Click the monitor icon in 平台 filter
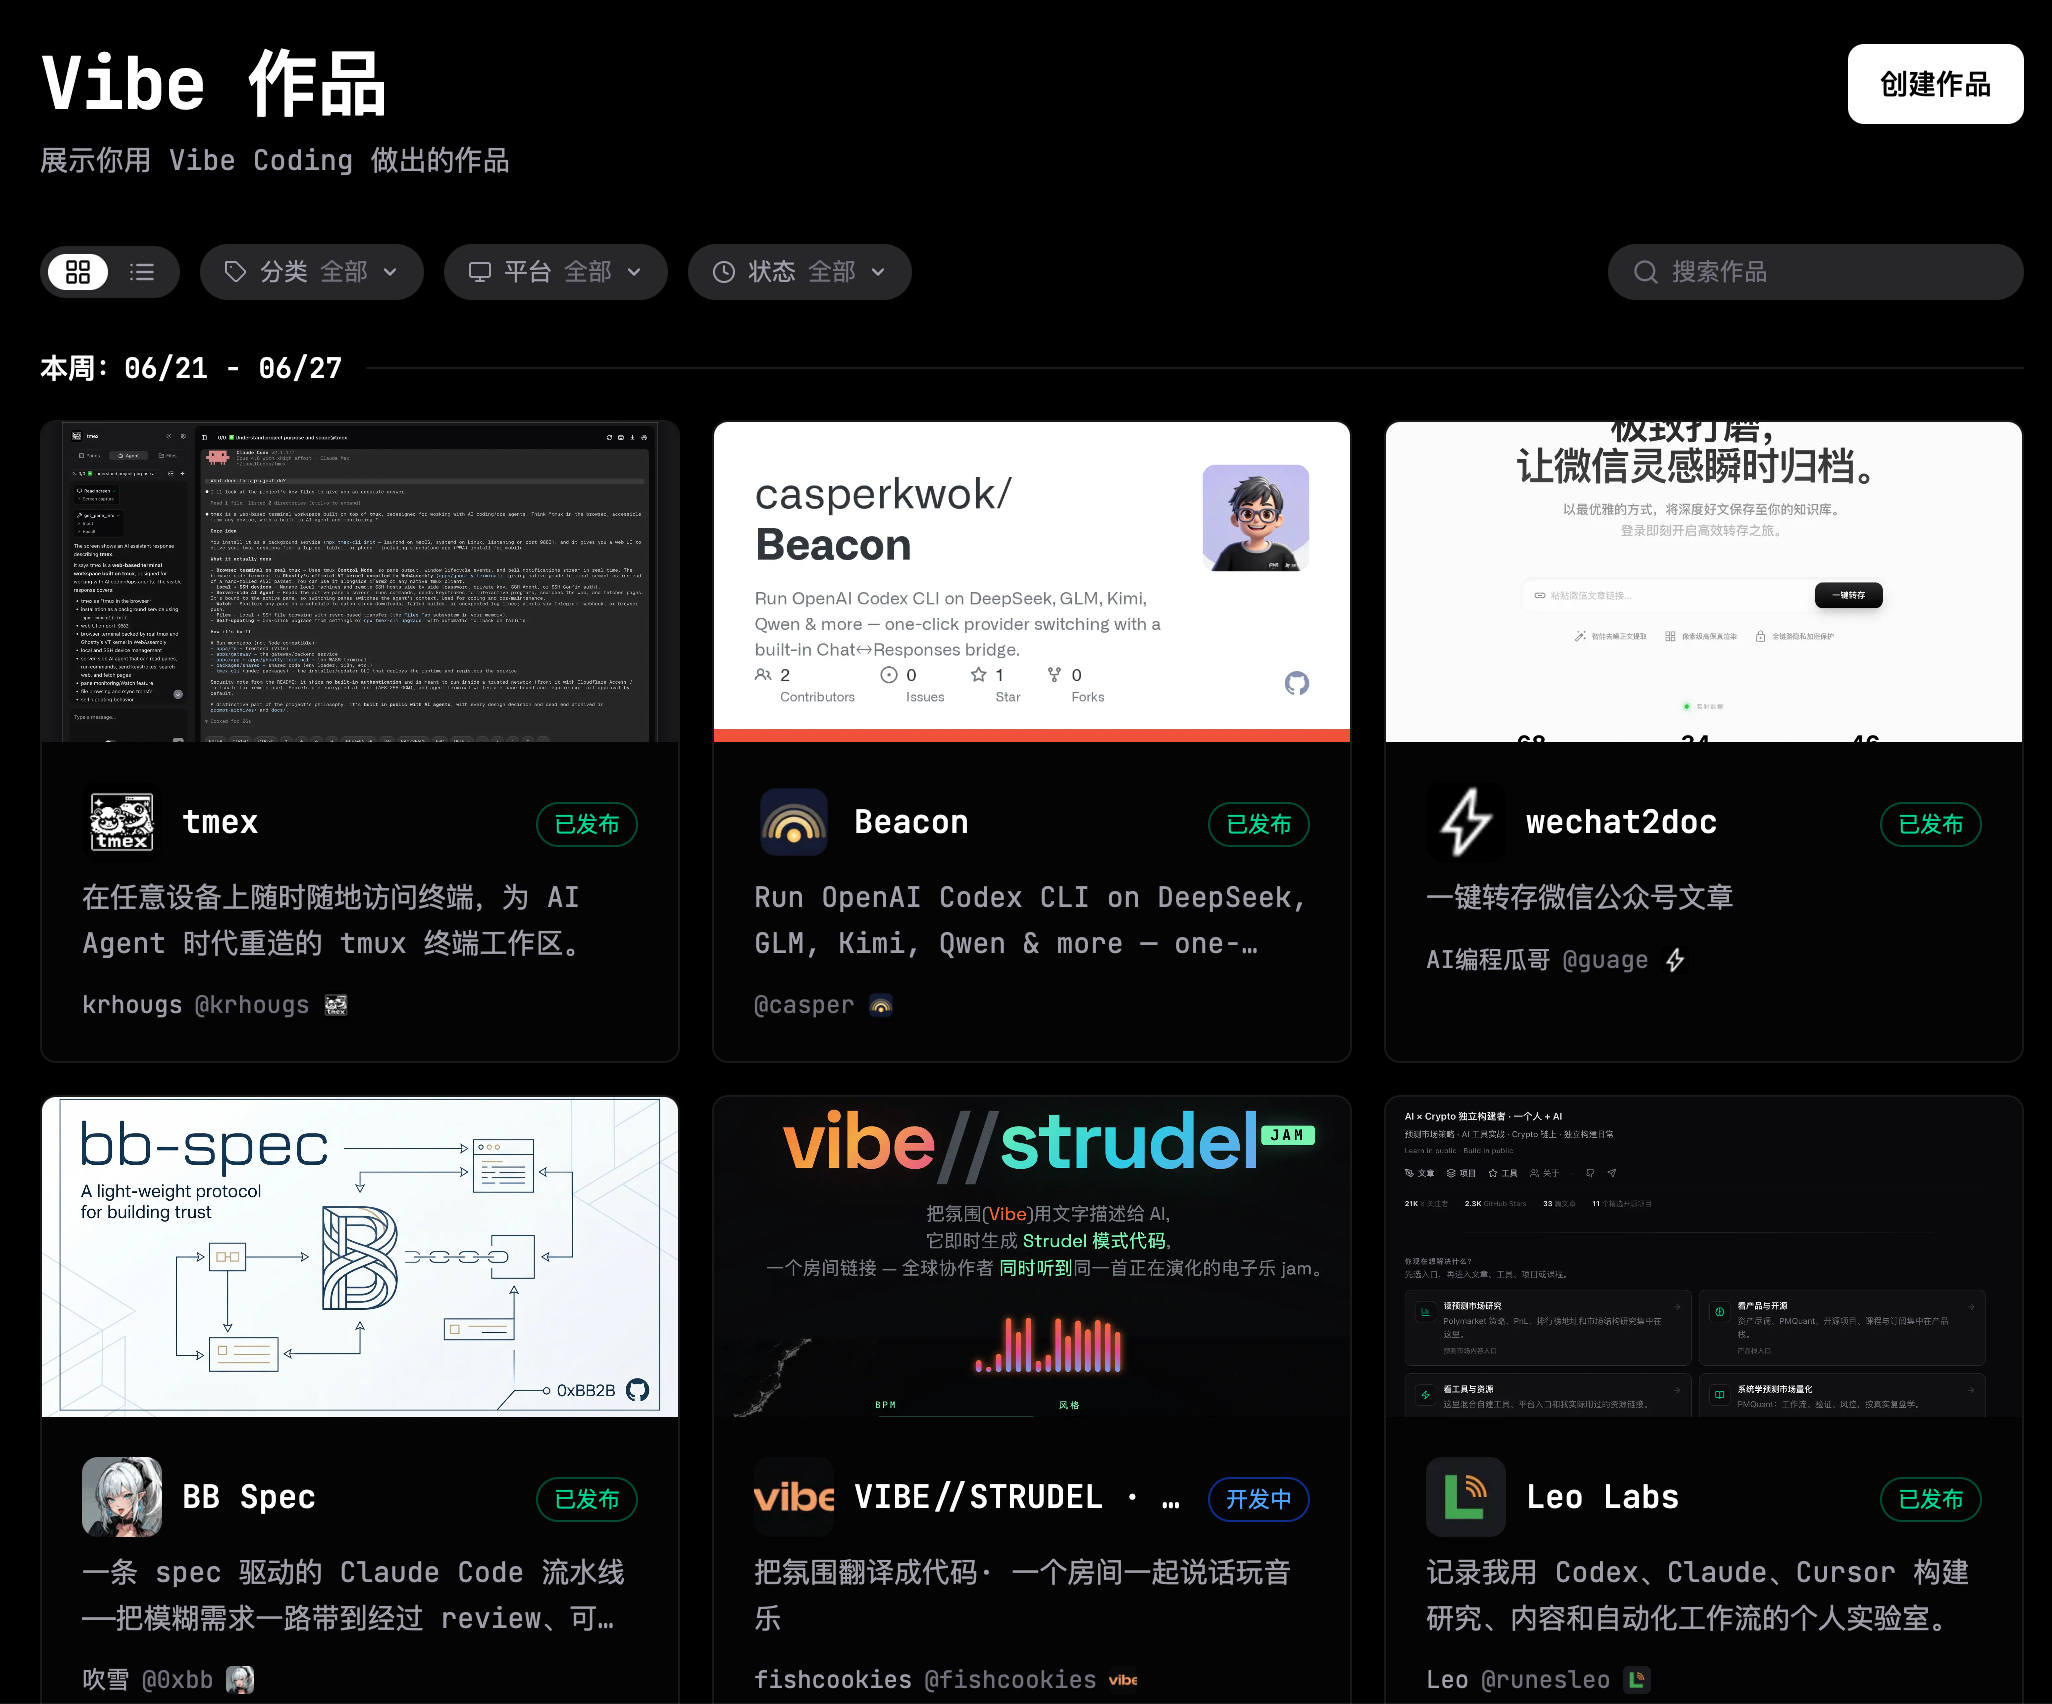This screenshot has height=1704, width=2052. (x=480, y=272)
